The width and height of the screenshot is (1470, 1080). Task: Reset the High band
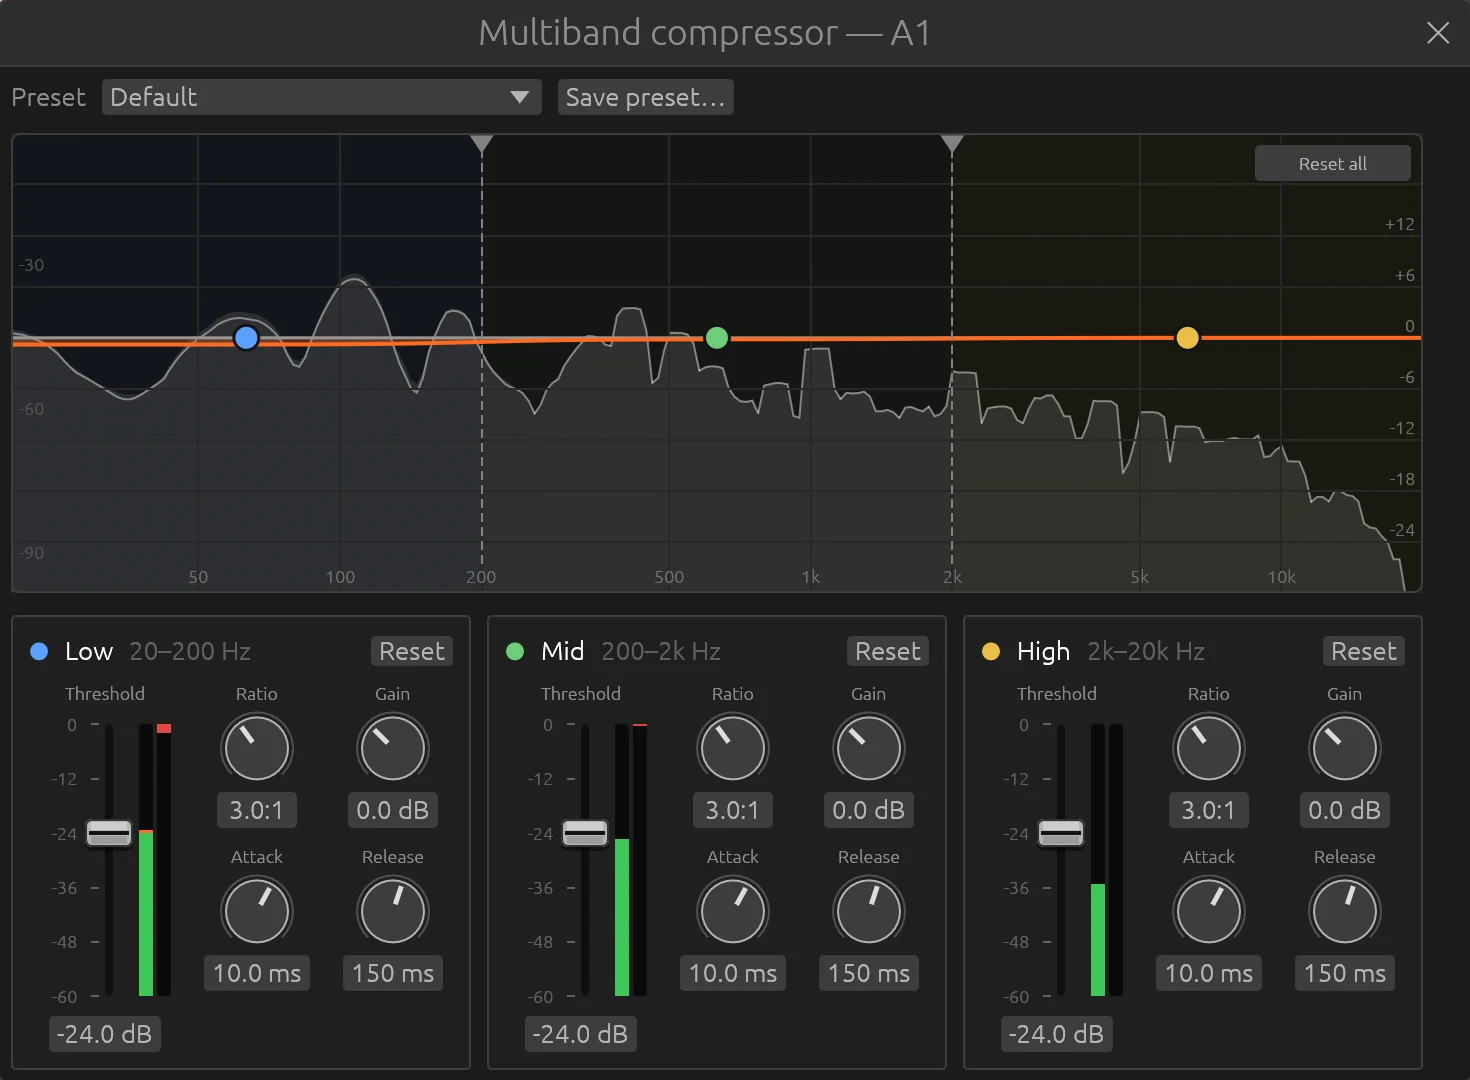(1364, 651)
